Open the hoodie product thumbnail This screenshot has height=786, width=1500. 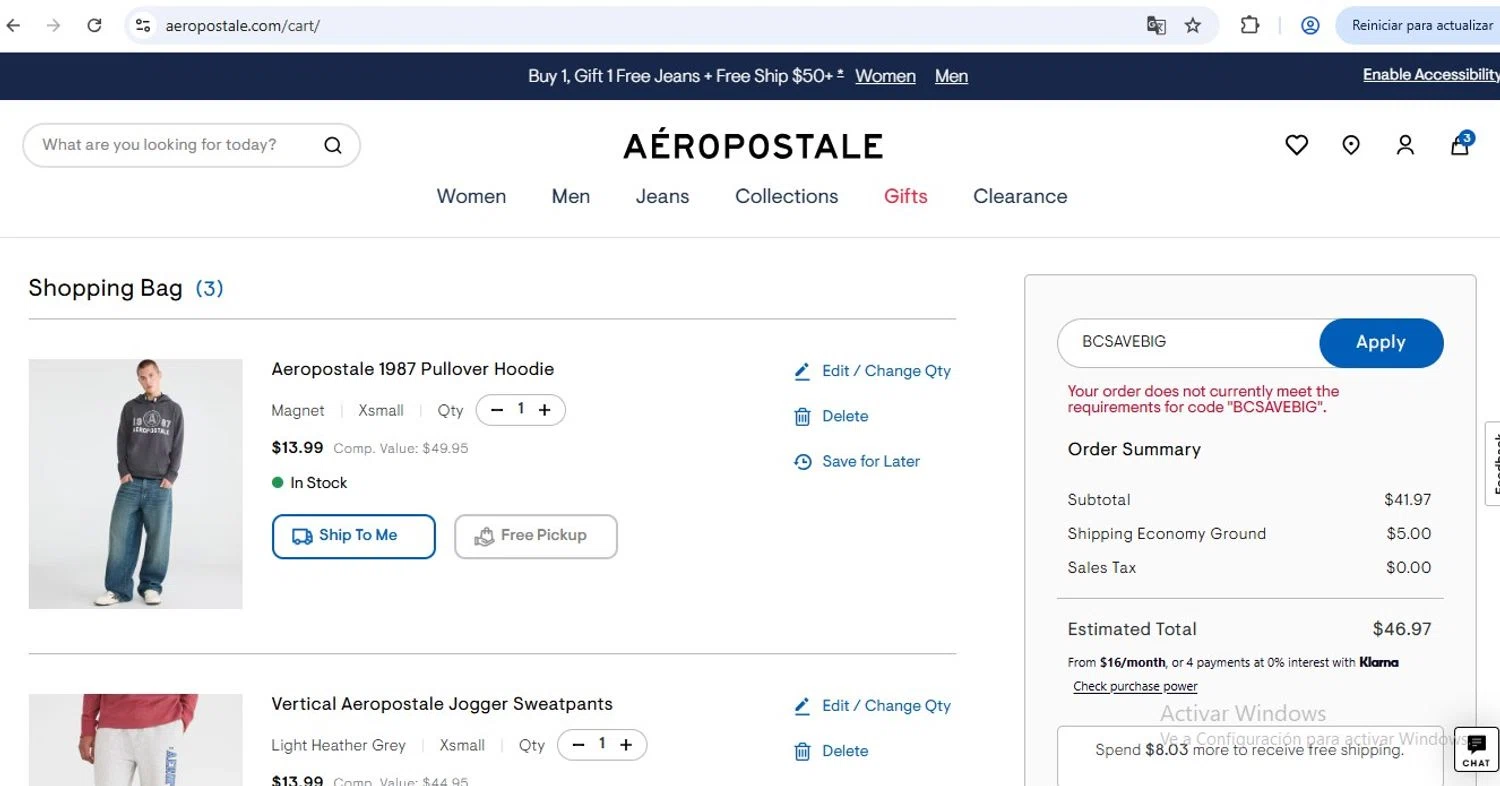[136, 484]
